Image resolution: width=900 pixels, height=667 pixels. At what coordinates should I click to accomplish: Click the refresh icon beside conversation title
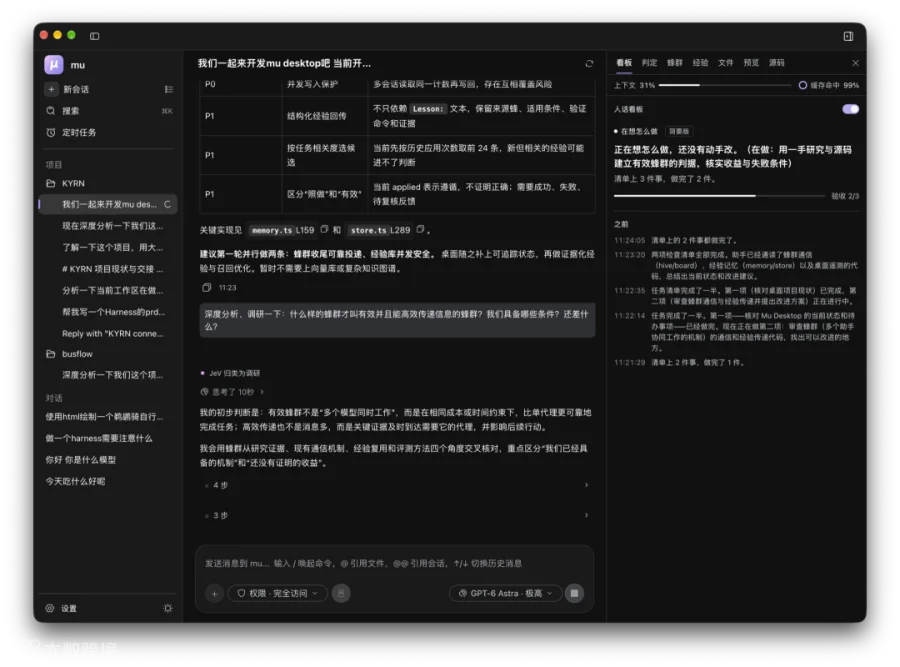pos(589,64)
